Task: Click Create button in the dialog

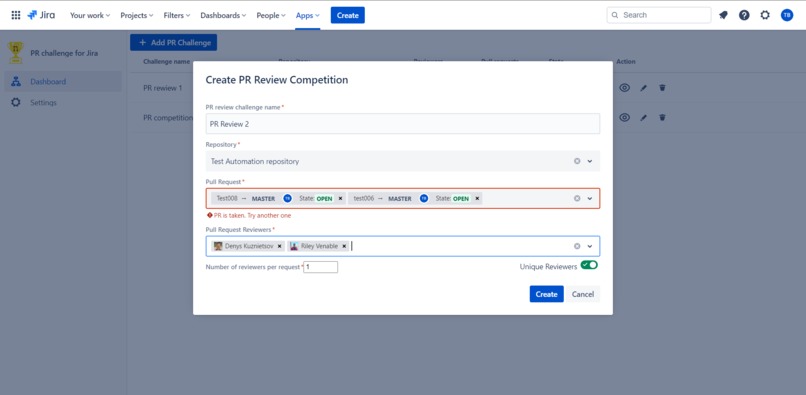Action: coord(546,294)
